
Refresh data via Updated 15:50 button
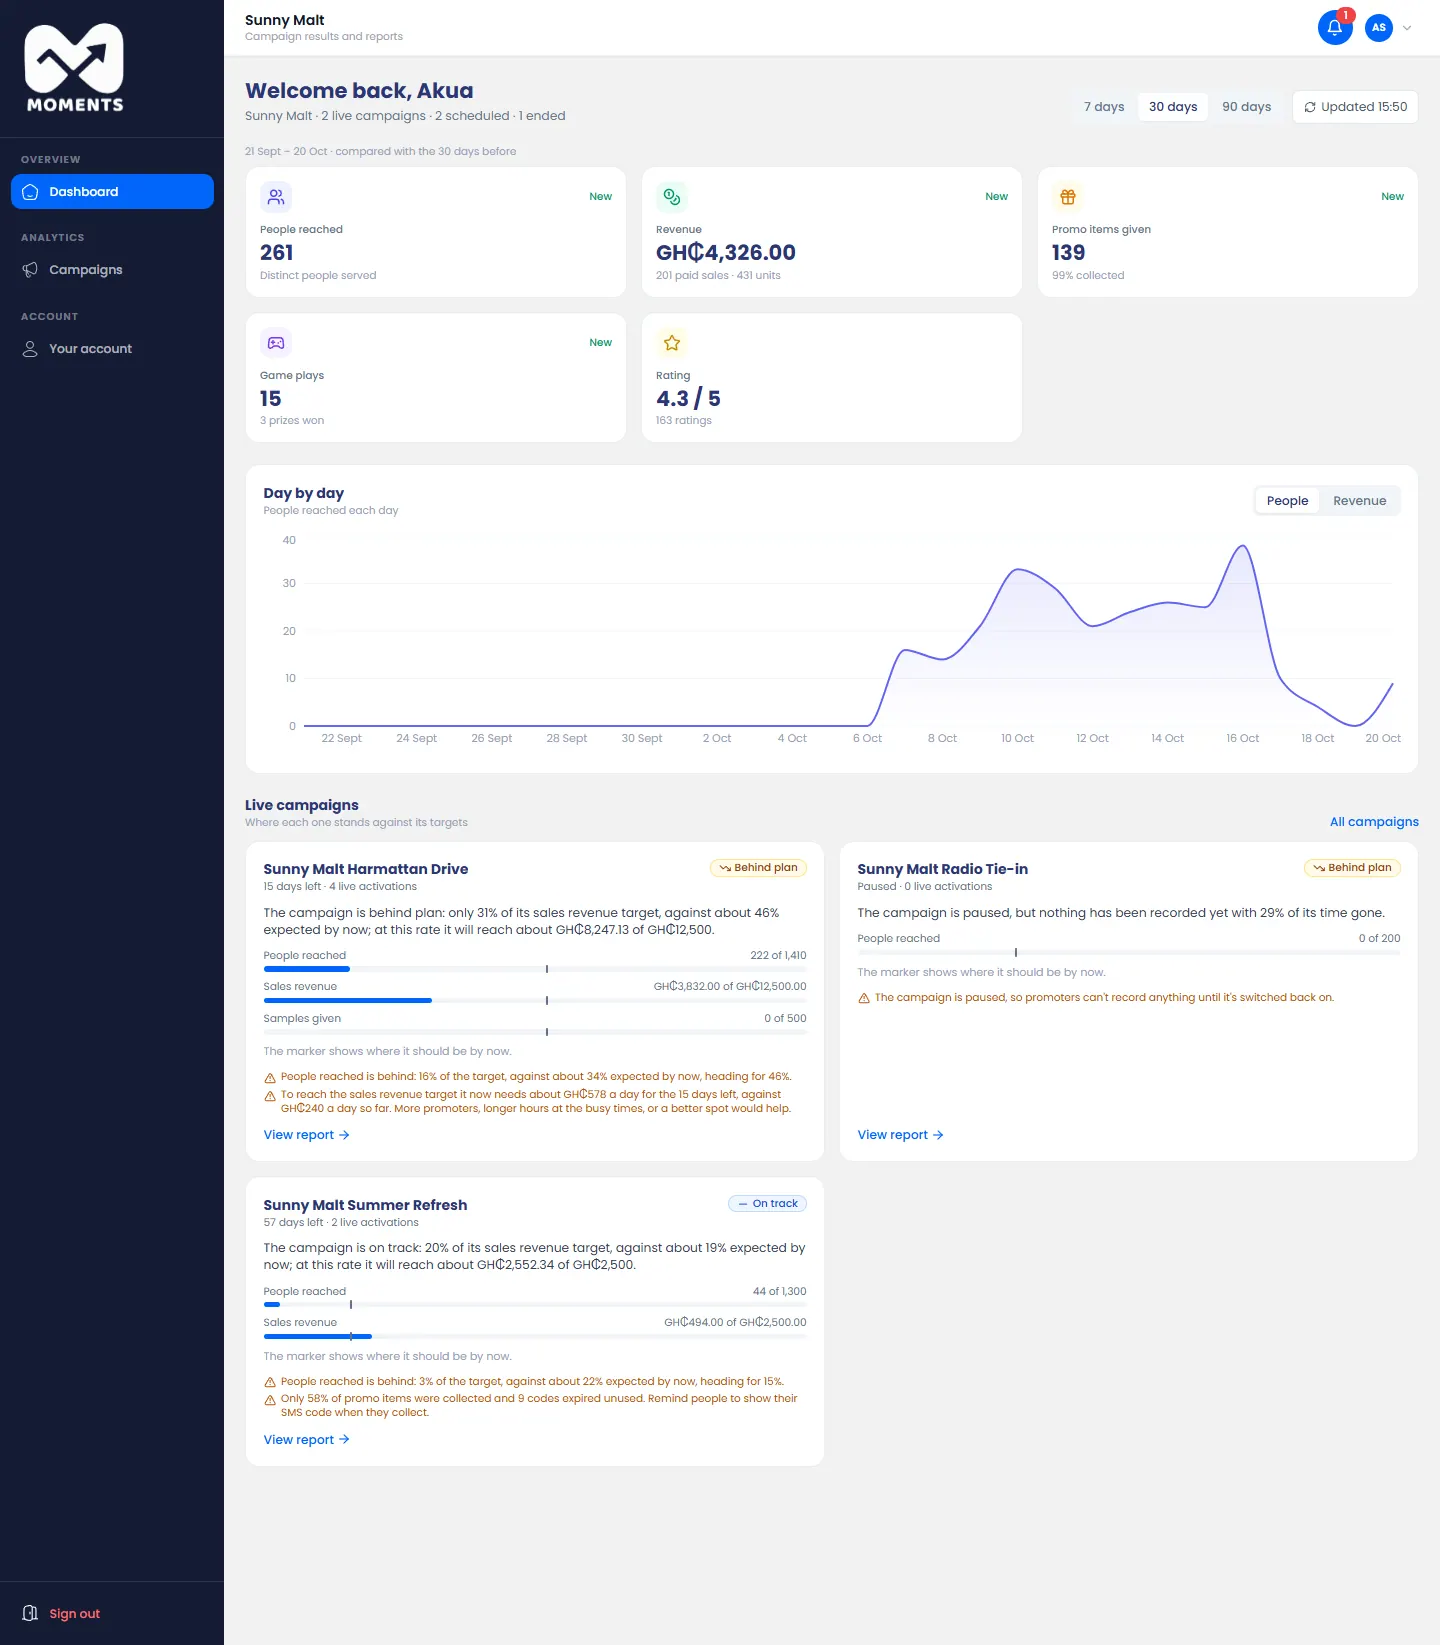[x=1355, y=107]
